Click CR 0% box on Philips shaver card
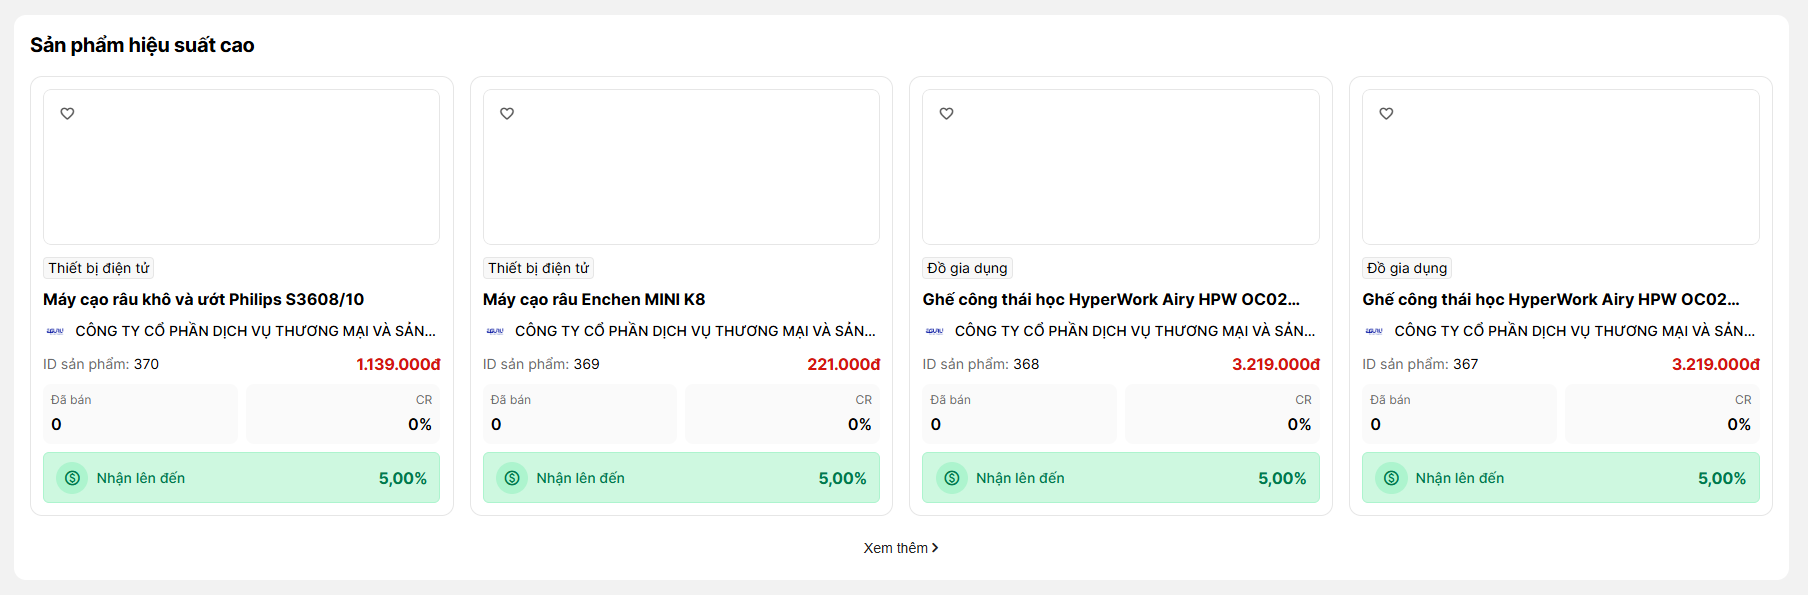Screen dimensions: 1808x595 pos(342,413)
